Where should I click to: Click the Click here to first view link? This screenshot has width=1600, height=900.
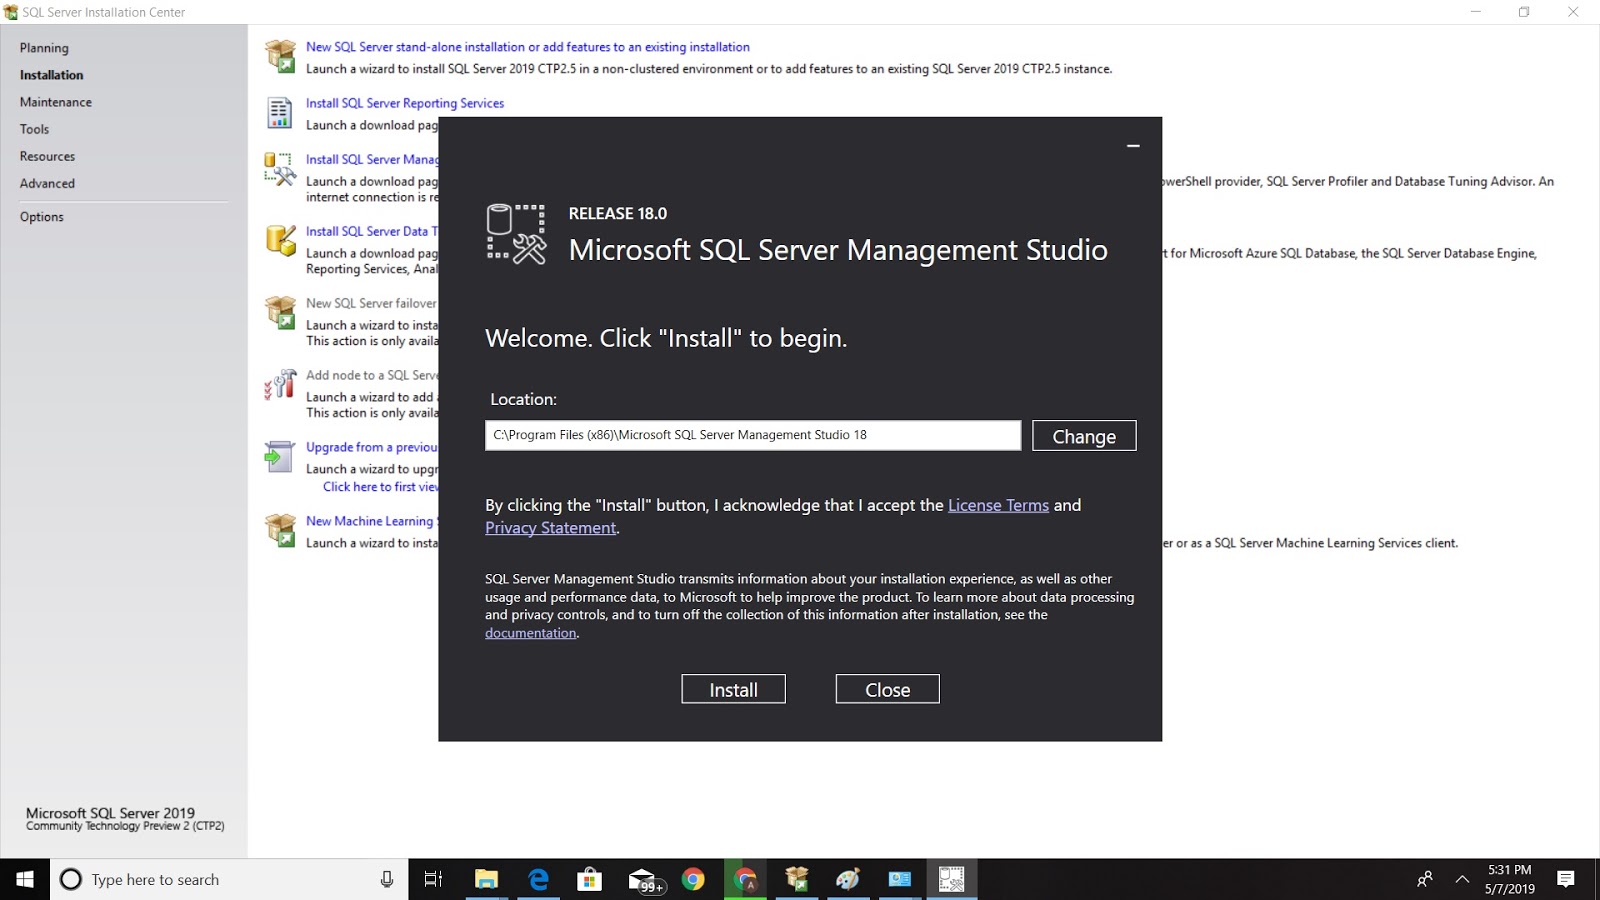[380, 487]
